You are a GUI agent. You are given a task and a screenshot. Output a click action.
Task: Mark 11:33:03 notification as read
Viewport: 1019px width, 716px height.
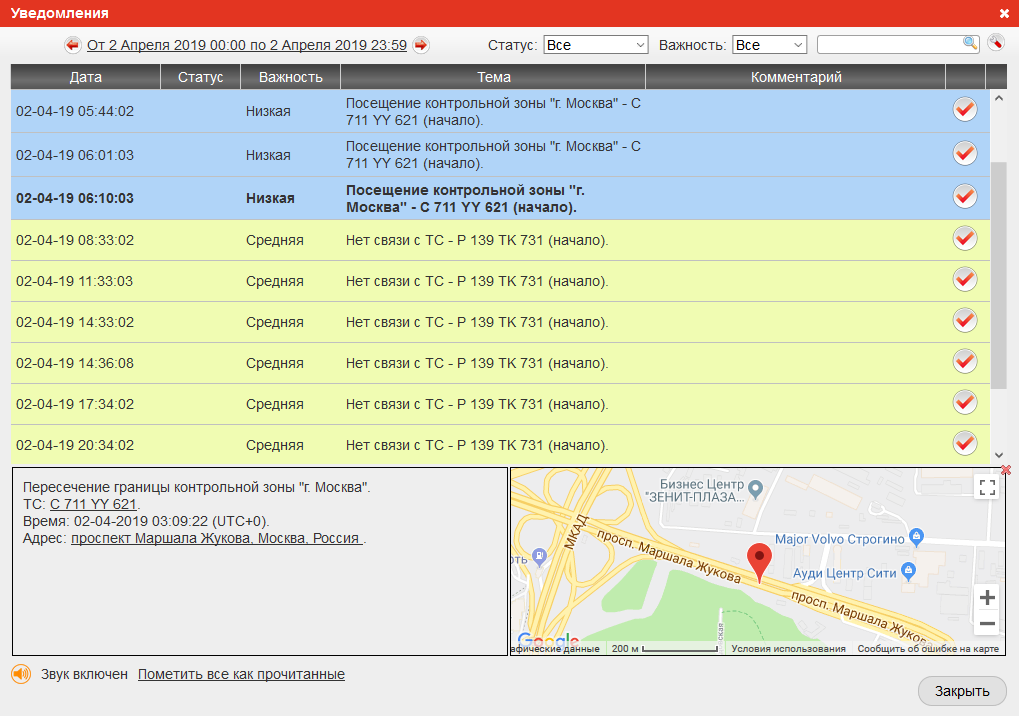(x=964, y=279)
